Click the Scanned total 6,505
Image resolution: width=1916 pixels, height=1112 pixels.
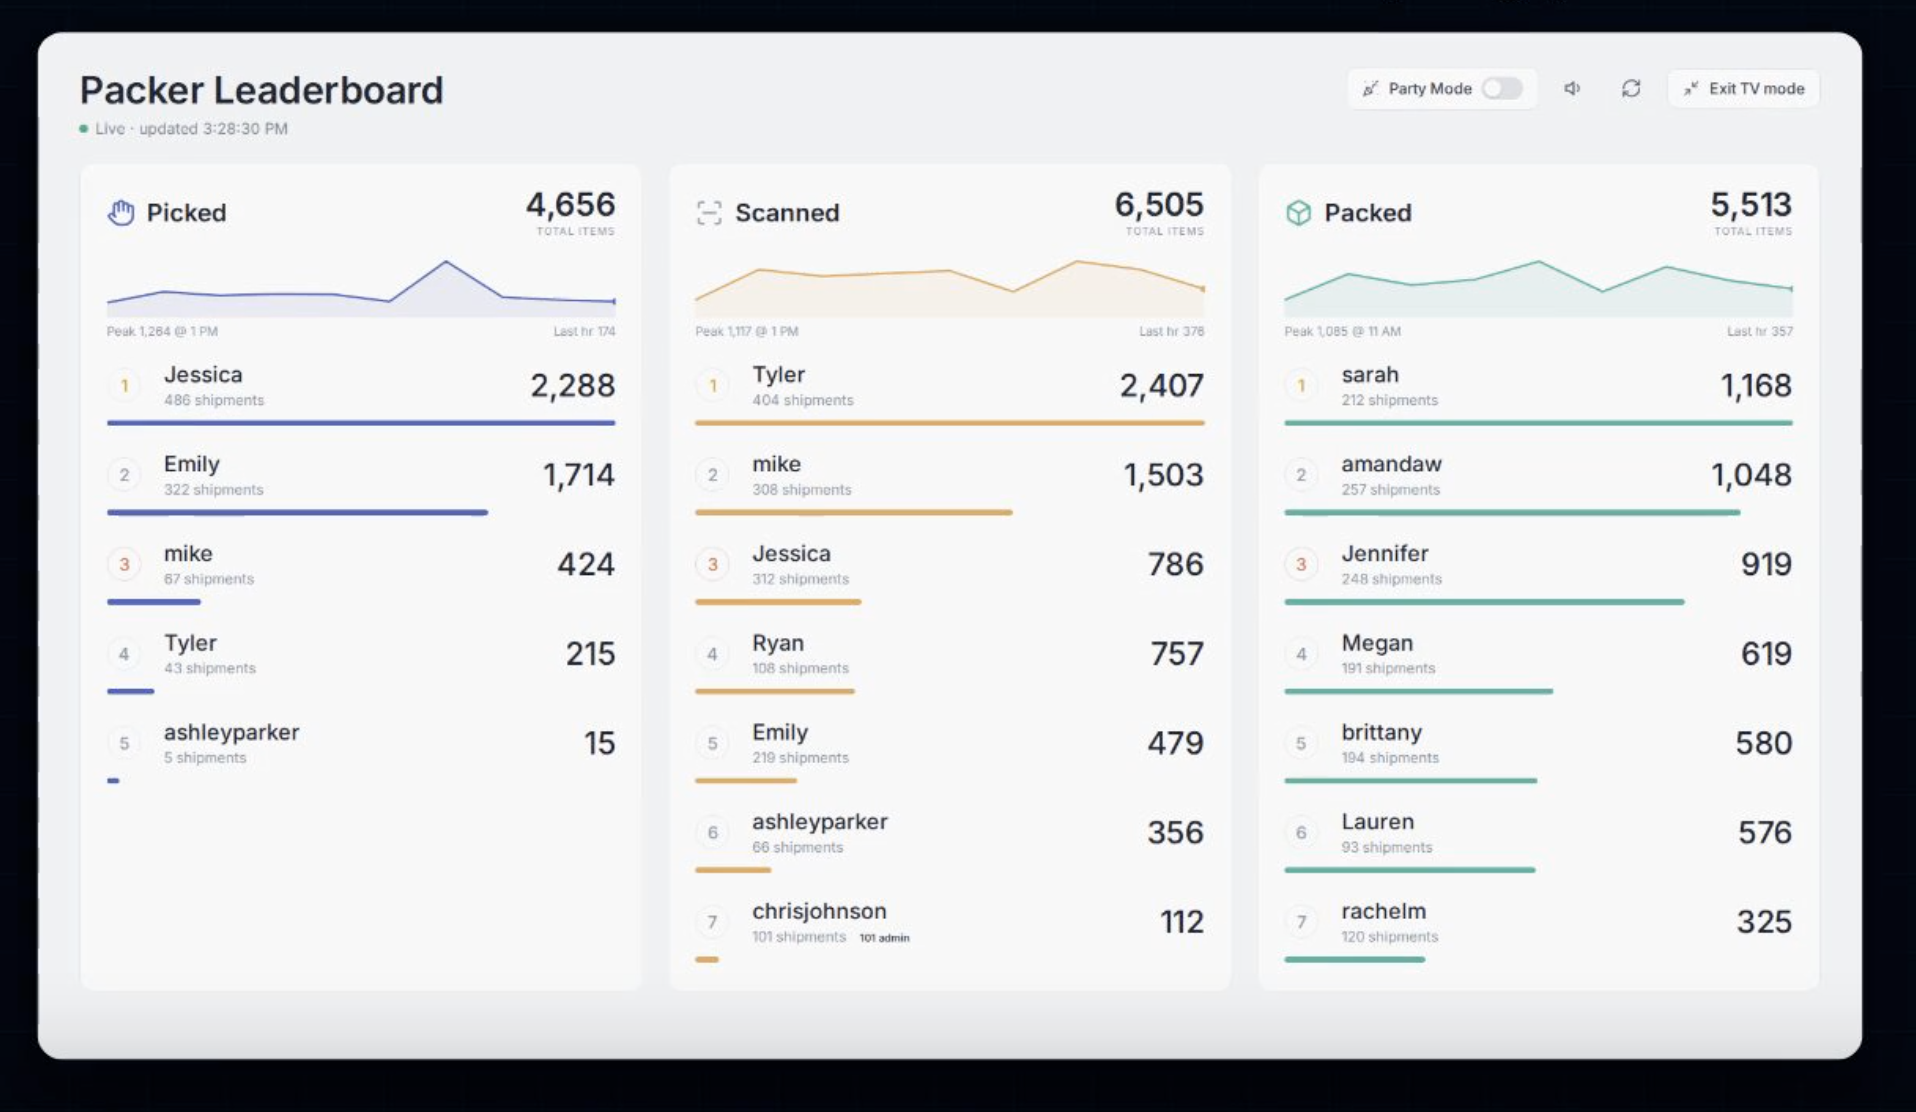click(1159, 204)
